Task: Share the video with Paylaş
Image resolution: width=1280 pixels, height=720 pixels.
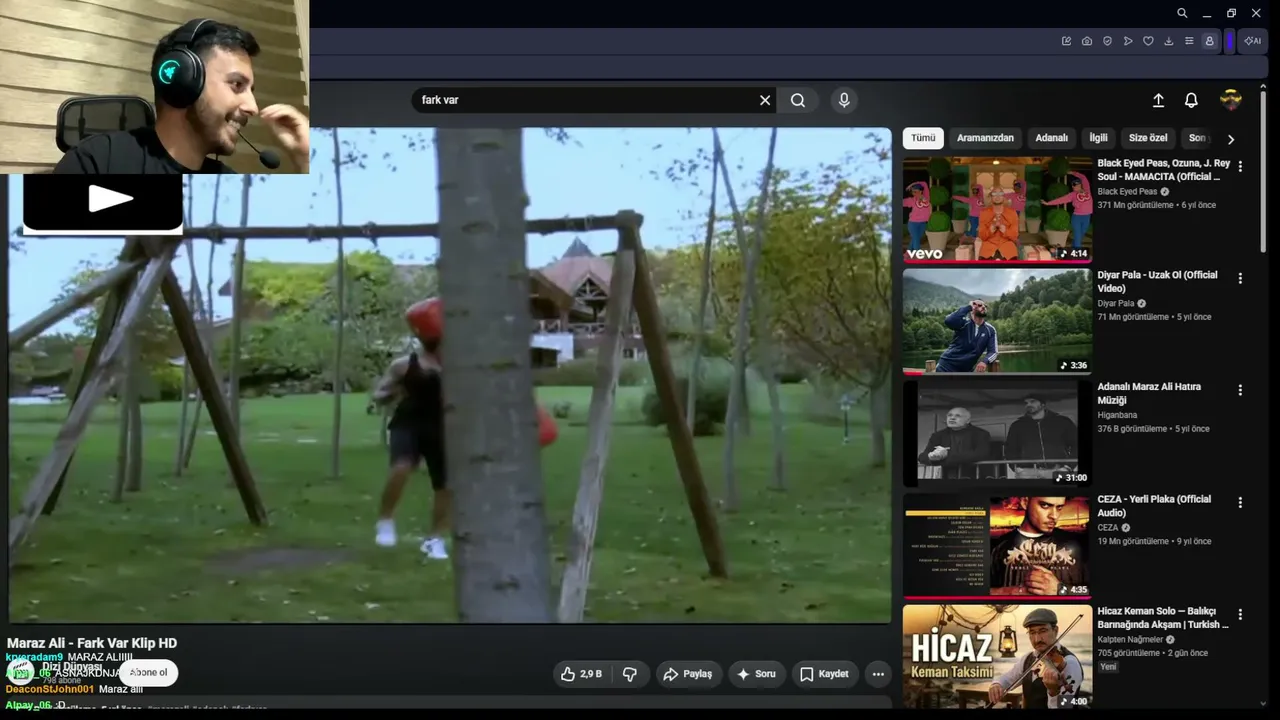Action: coord(688,674)
